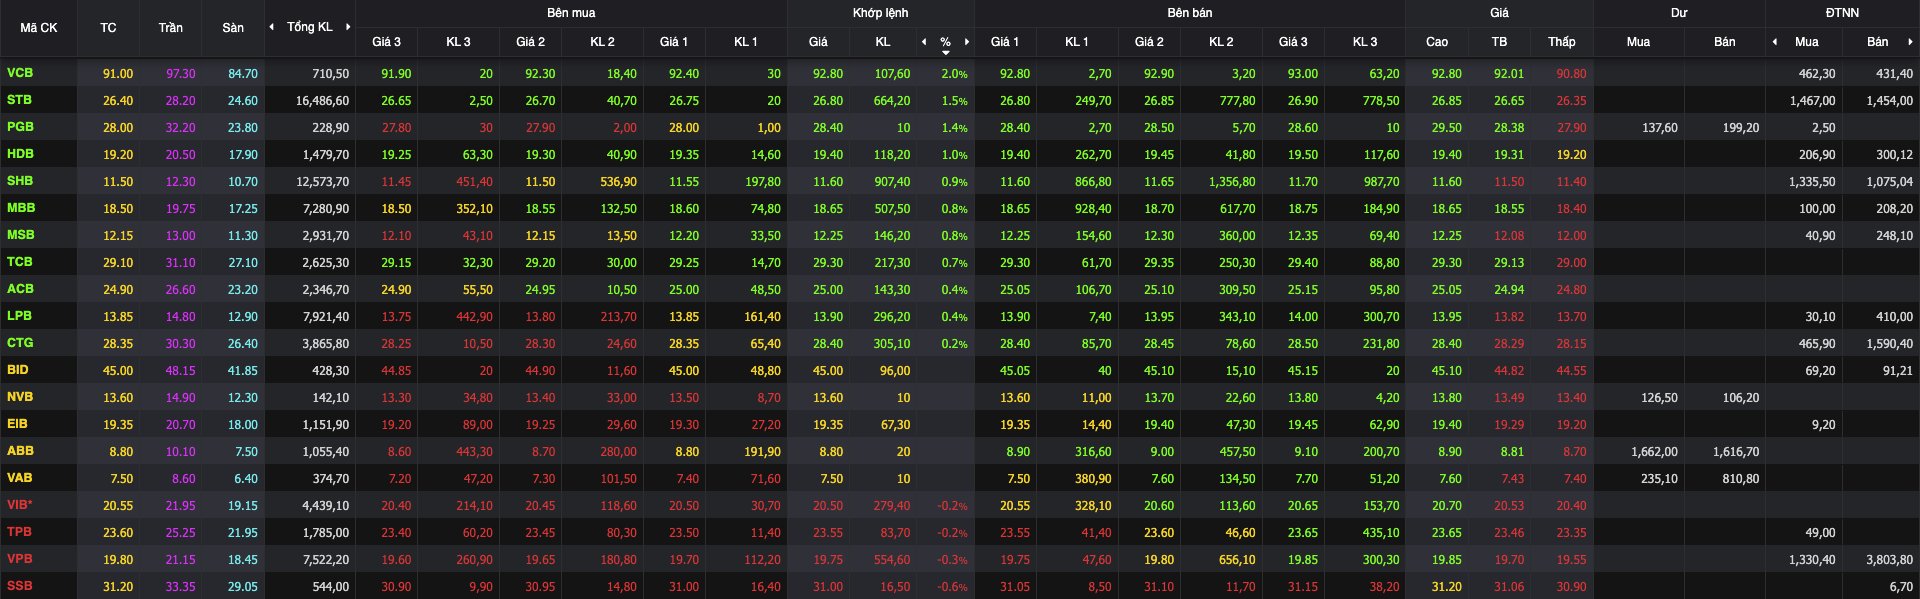Select the ABB stock code
The width and height of the screenshot is (1920, 599).
click(x=20, y=451)
